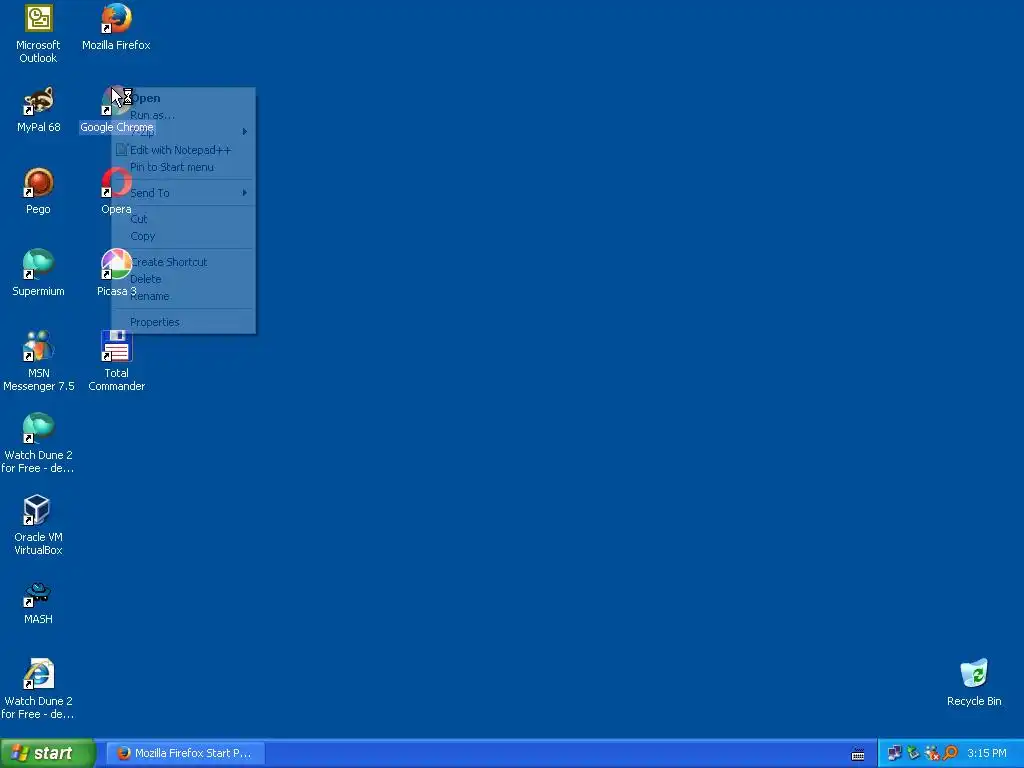Choose Cut in the context menu

click(184, 219)
